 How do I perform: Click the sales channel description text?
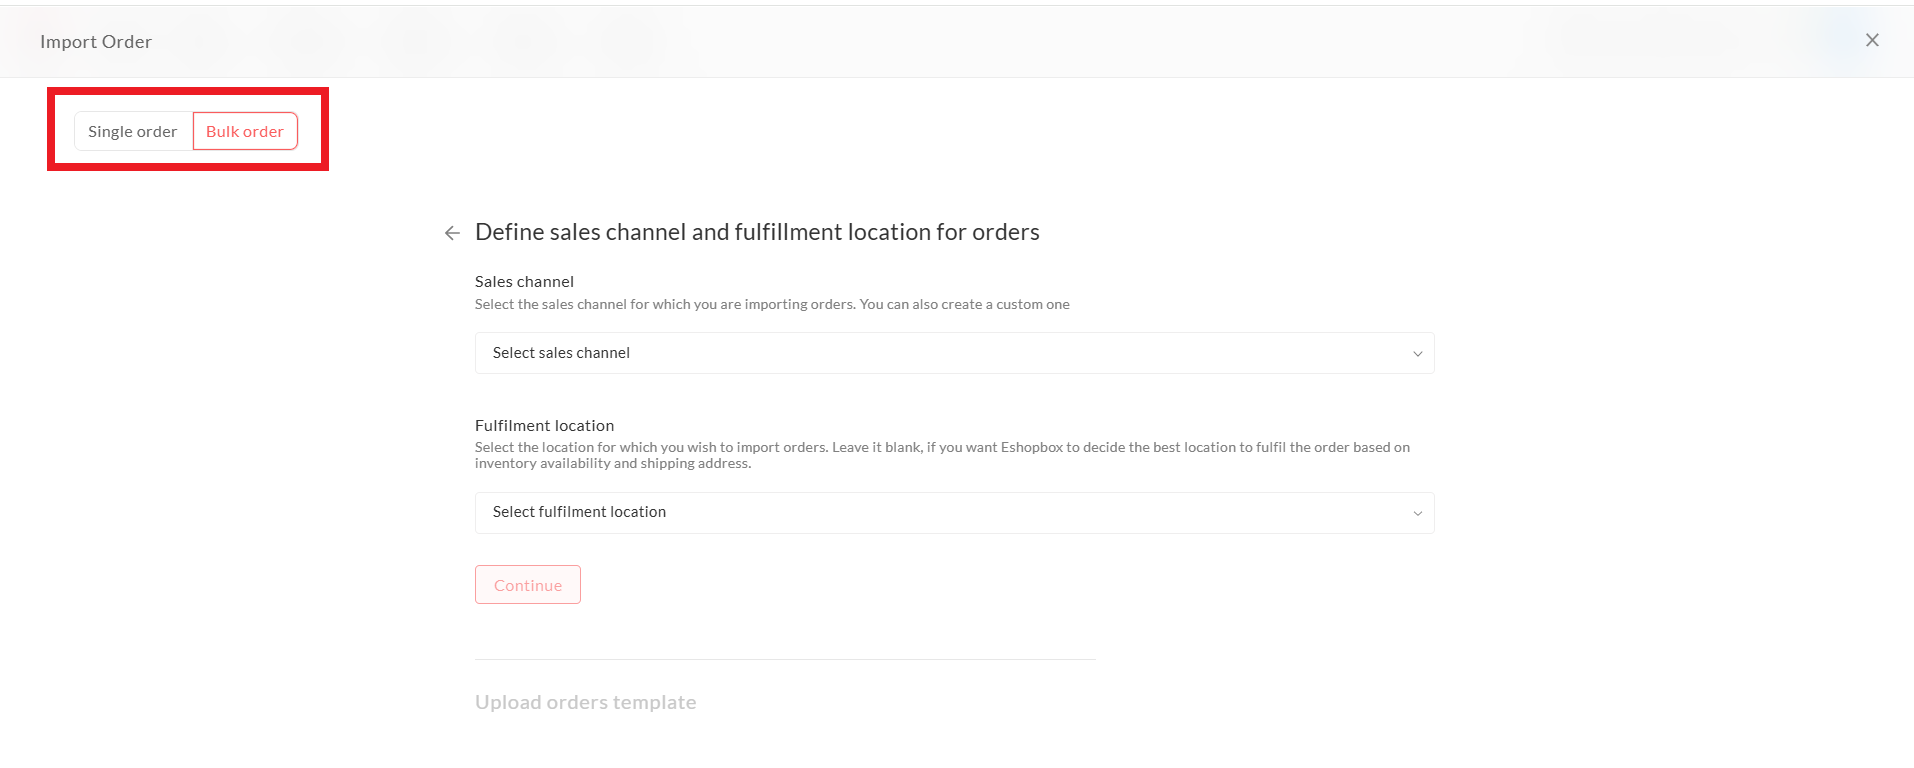[x=700, y=304]
